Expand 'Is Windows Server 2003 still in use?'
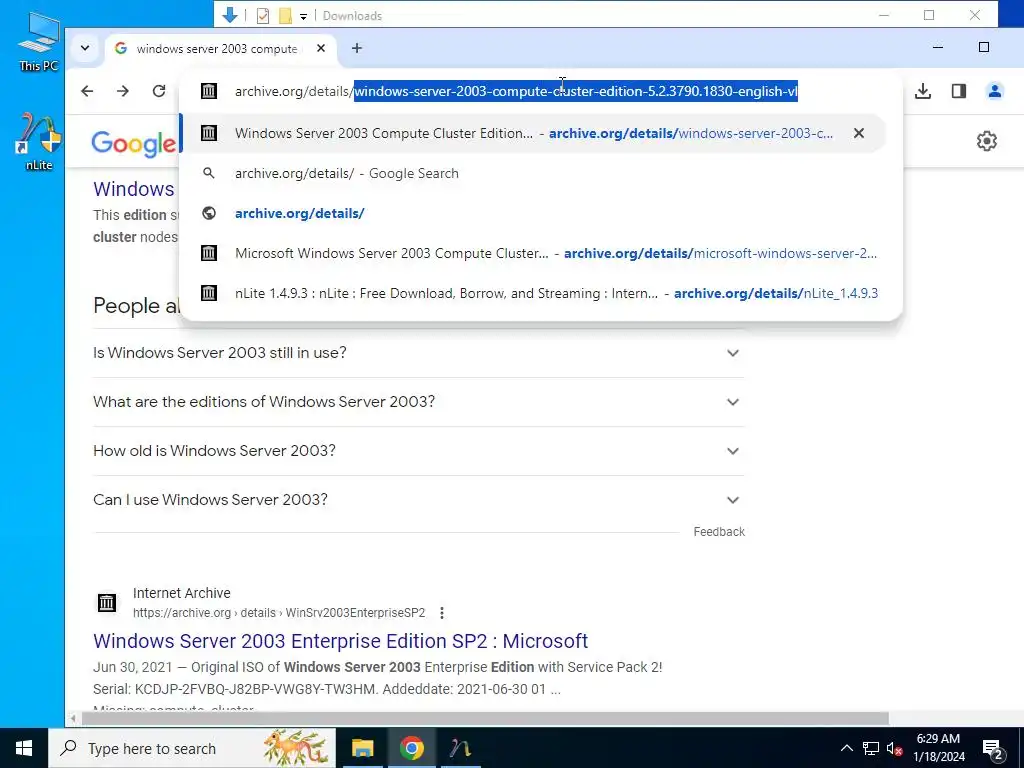 419,353
